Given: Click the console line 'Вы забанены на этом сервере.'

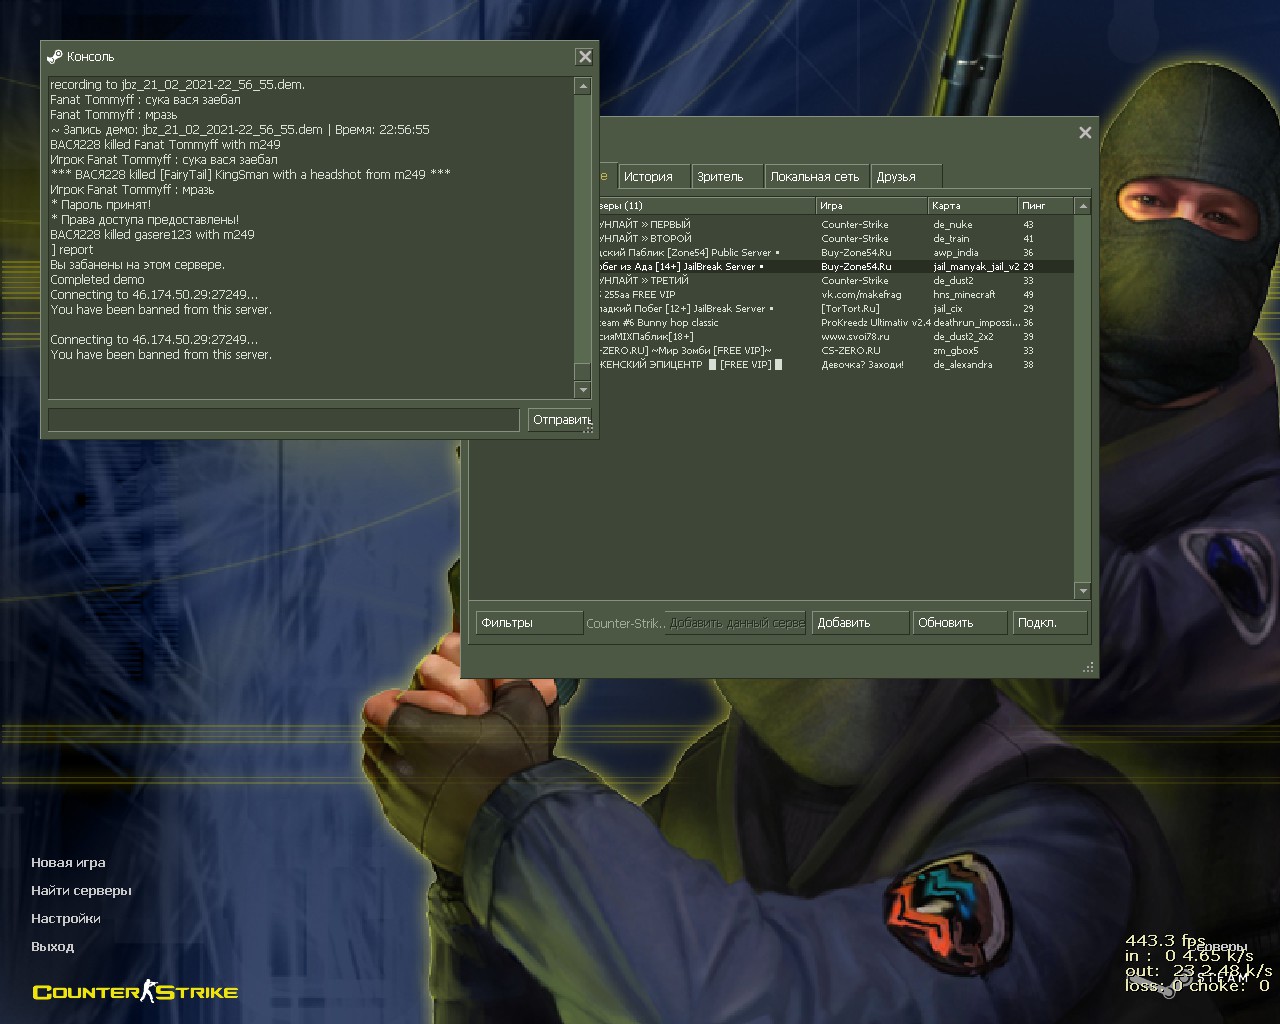Looking at the screenshot, I should [137, 265].
